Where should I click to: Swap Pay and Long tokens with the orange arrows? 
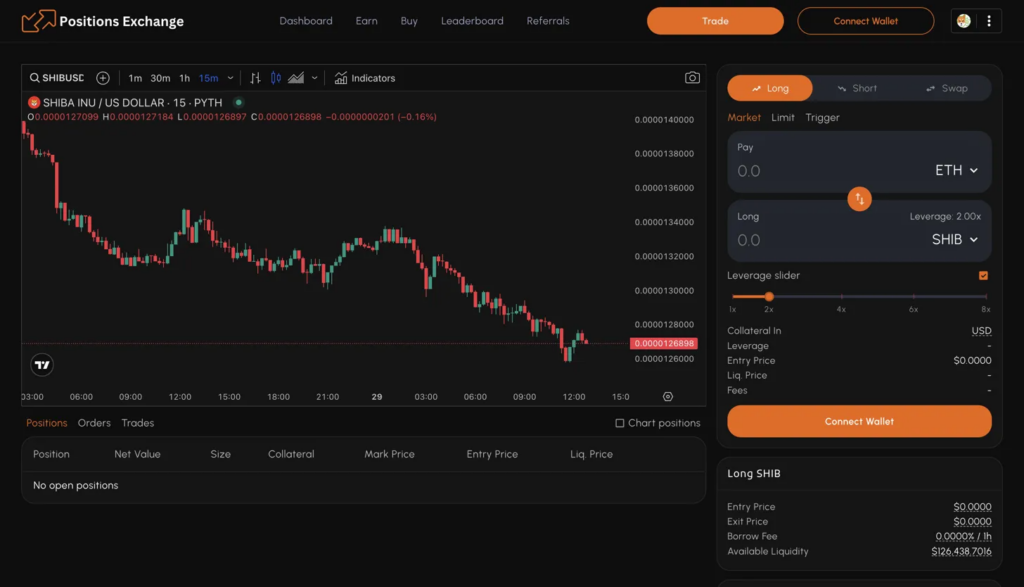tap(859, 198)
